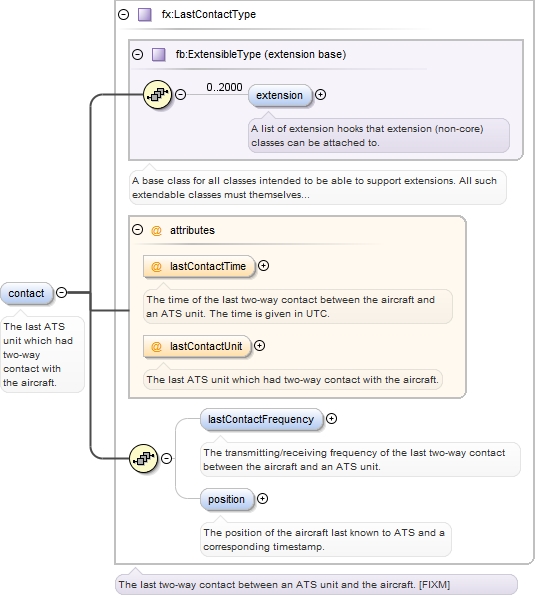Click the sequence compositor icon near lastContactFrequency
Screen dimensions: 536x598
click(x=143, y=458)
